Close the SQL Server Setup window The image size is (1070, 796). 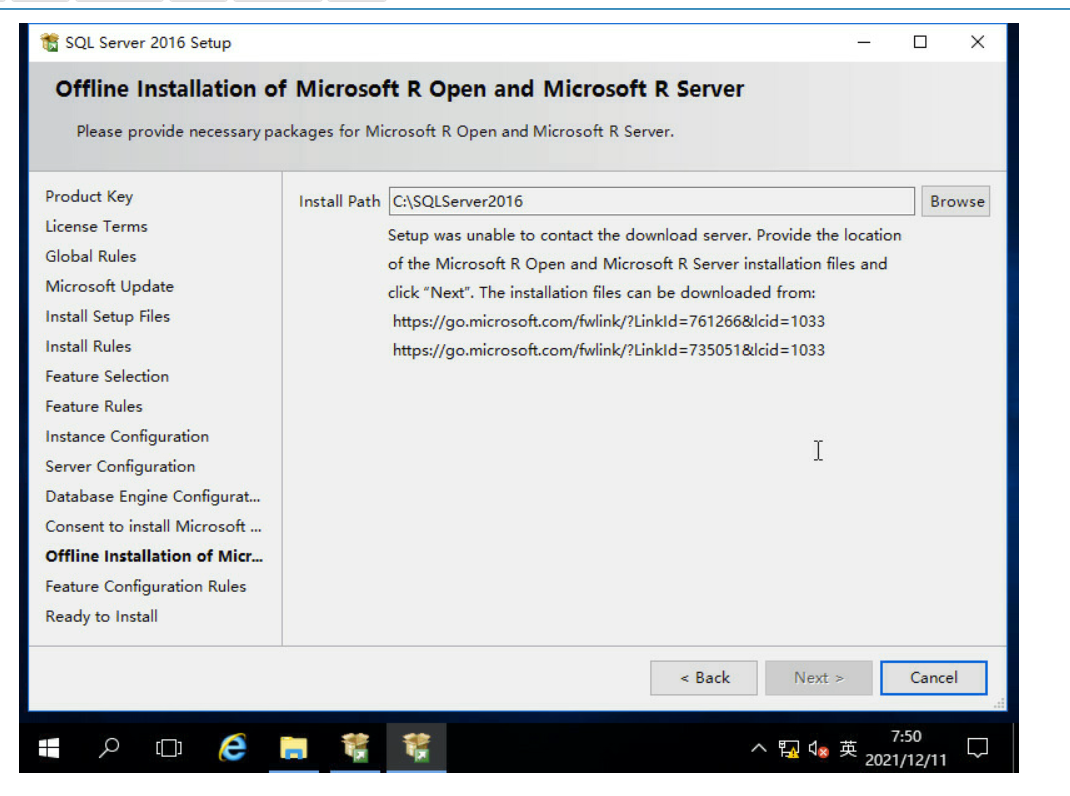(x=977, y=42)
